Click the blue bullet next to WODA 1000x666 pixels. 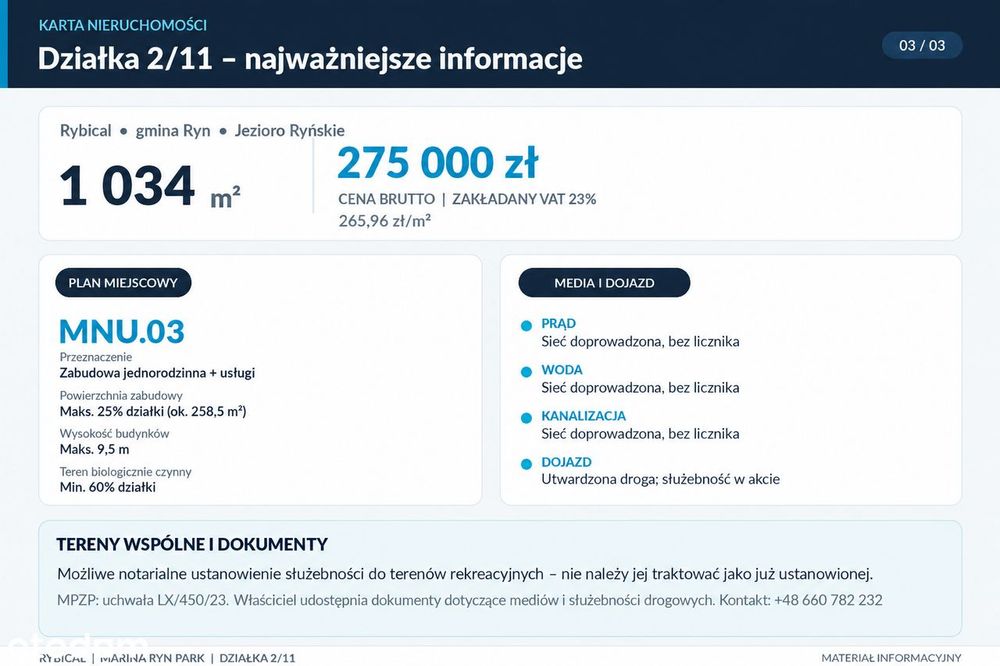[526, 371]
